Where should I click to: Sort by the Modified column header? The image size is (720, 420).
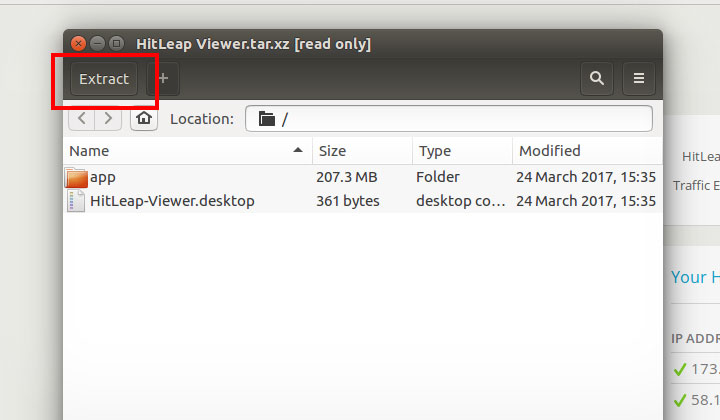(587, 151)
